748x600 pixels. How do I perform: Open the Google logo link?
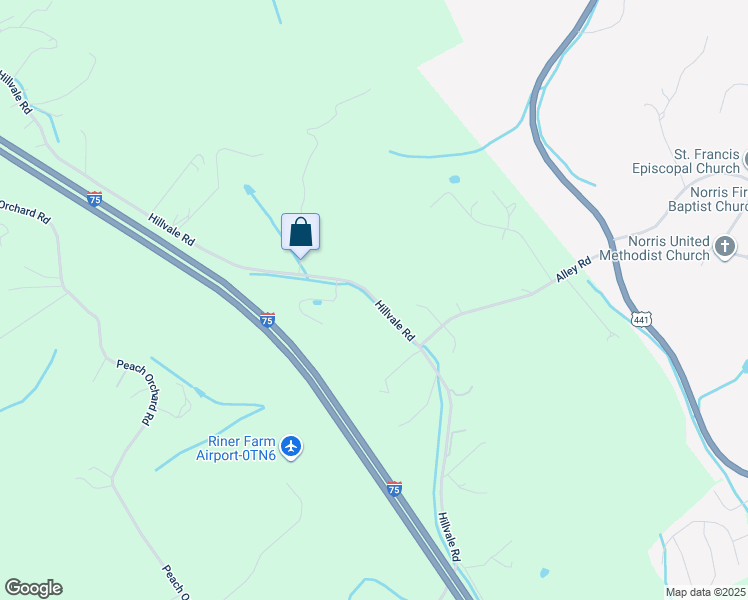34,588
